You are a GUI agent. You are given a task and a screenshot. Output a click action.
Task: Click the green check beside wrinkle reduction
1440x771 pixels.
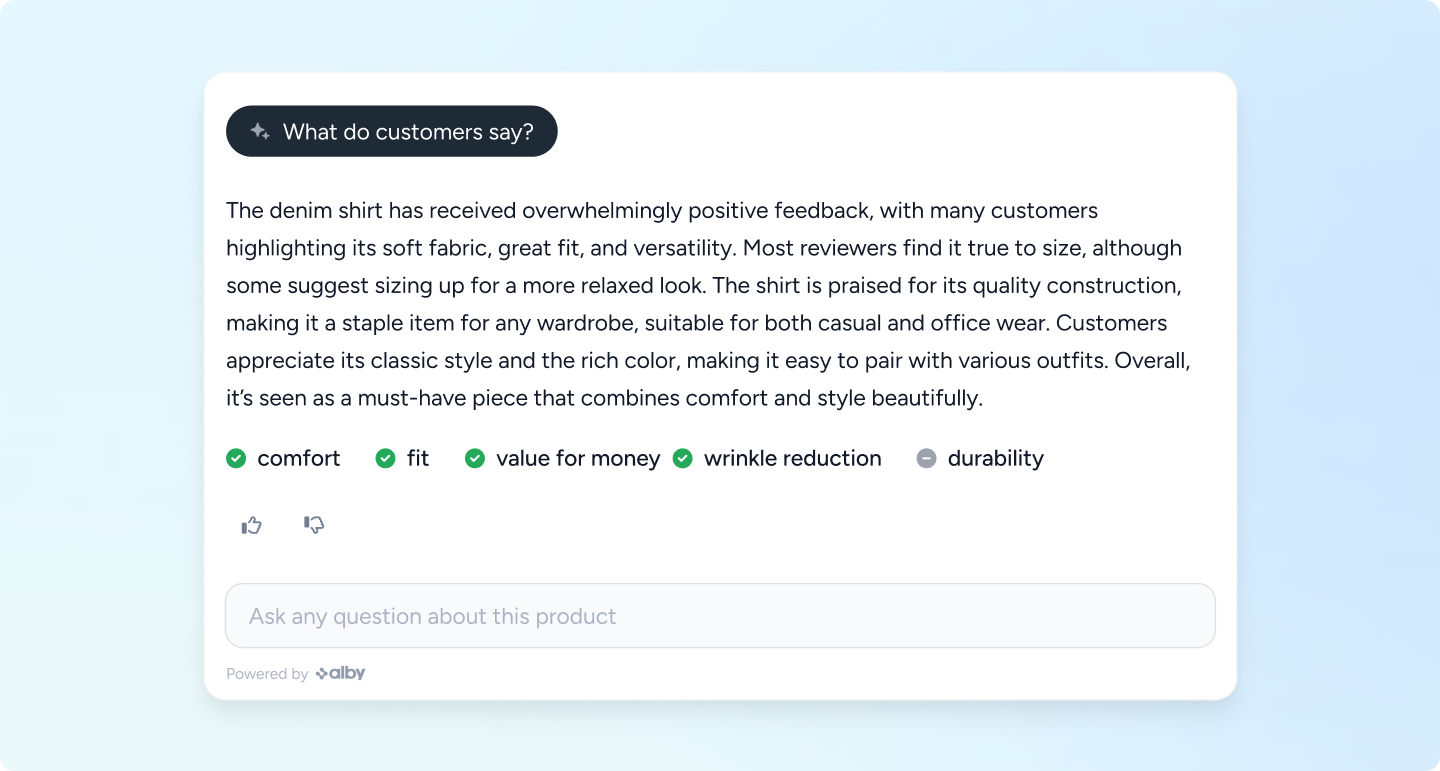(683, 458)
